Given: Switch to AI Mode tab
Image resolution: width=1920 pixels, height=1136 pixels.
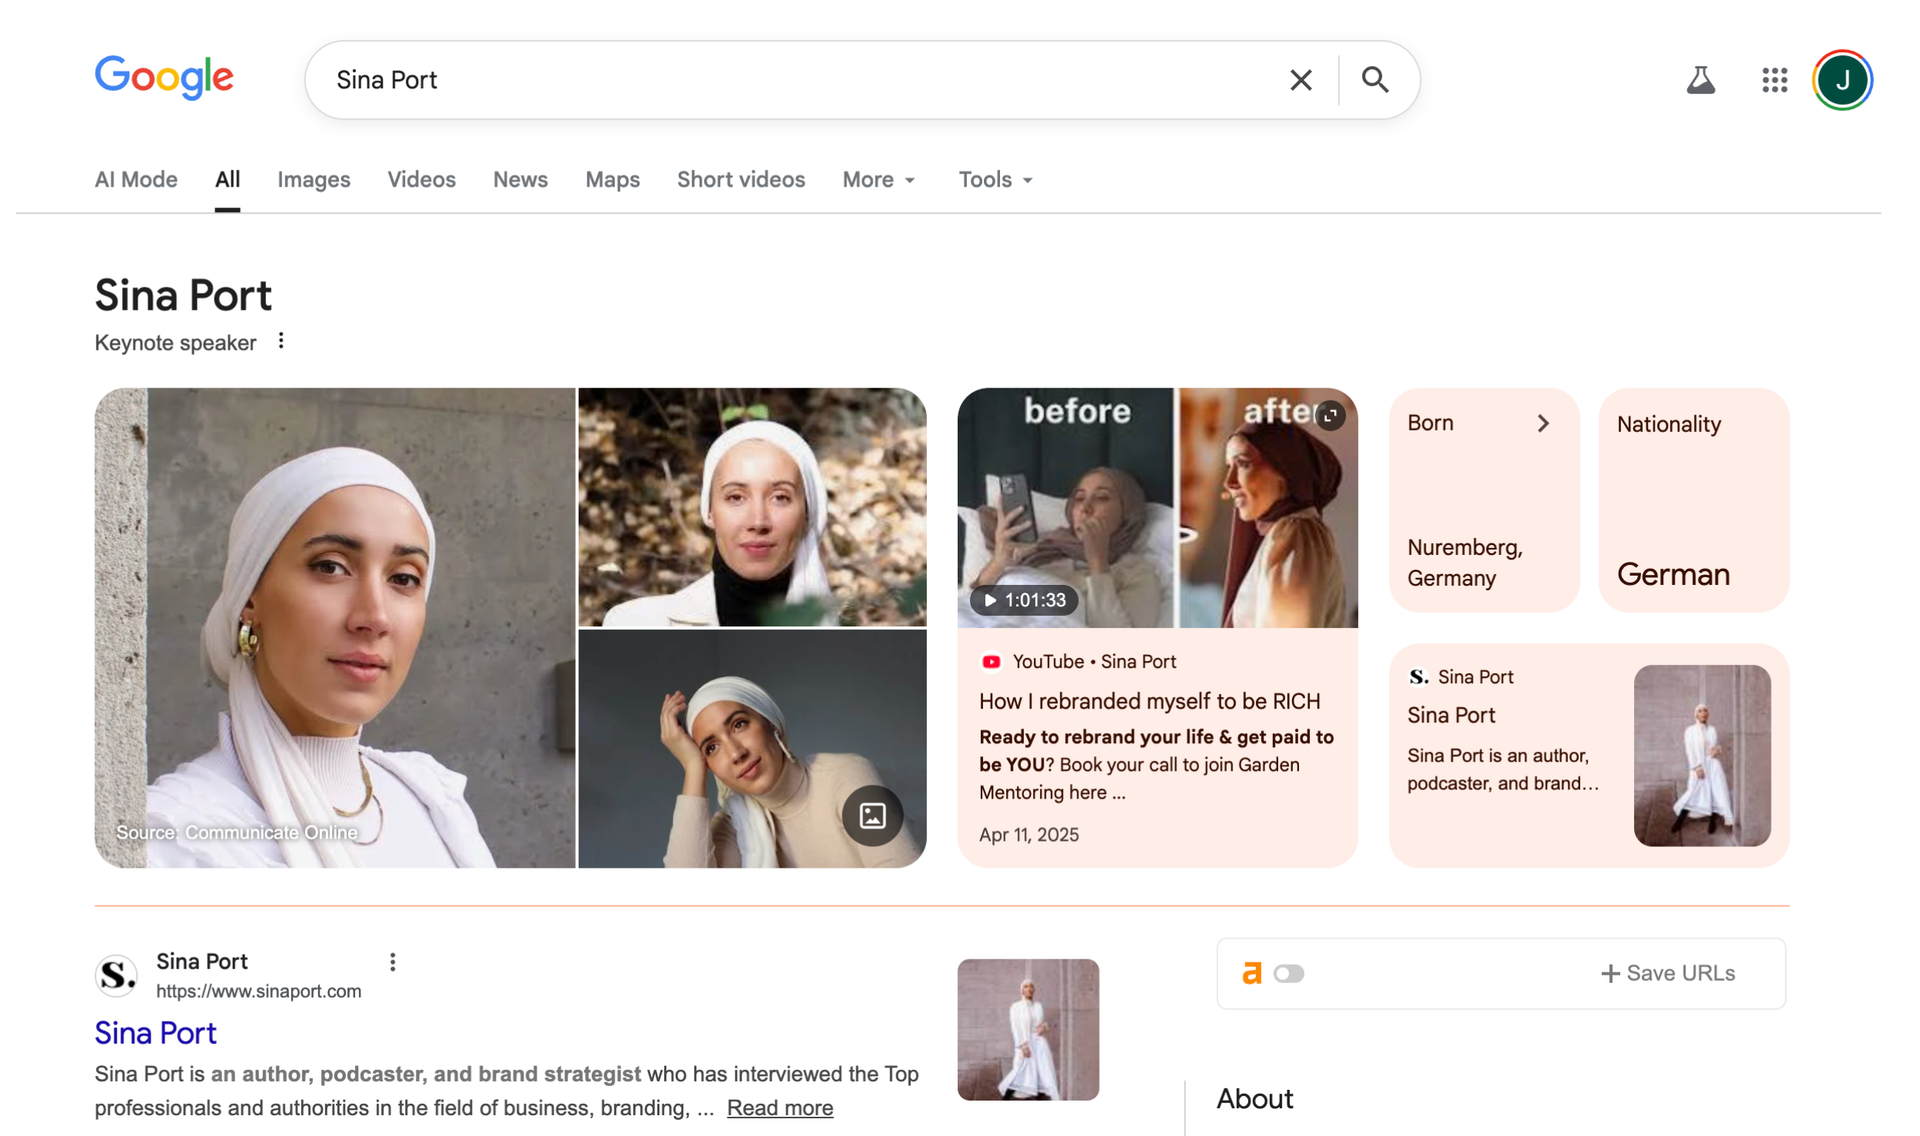Looking at the screenshot, I should pos(136,180).
